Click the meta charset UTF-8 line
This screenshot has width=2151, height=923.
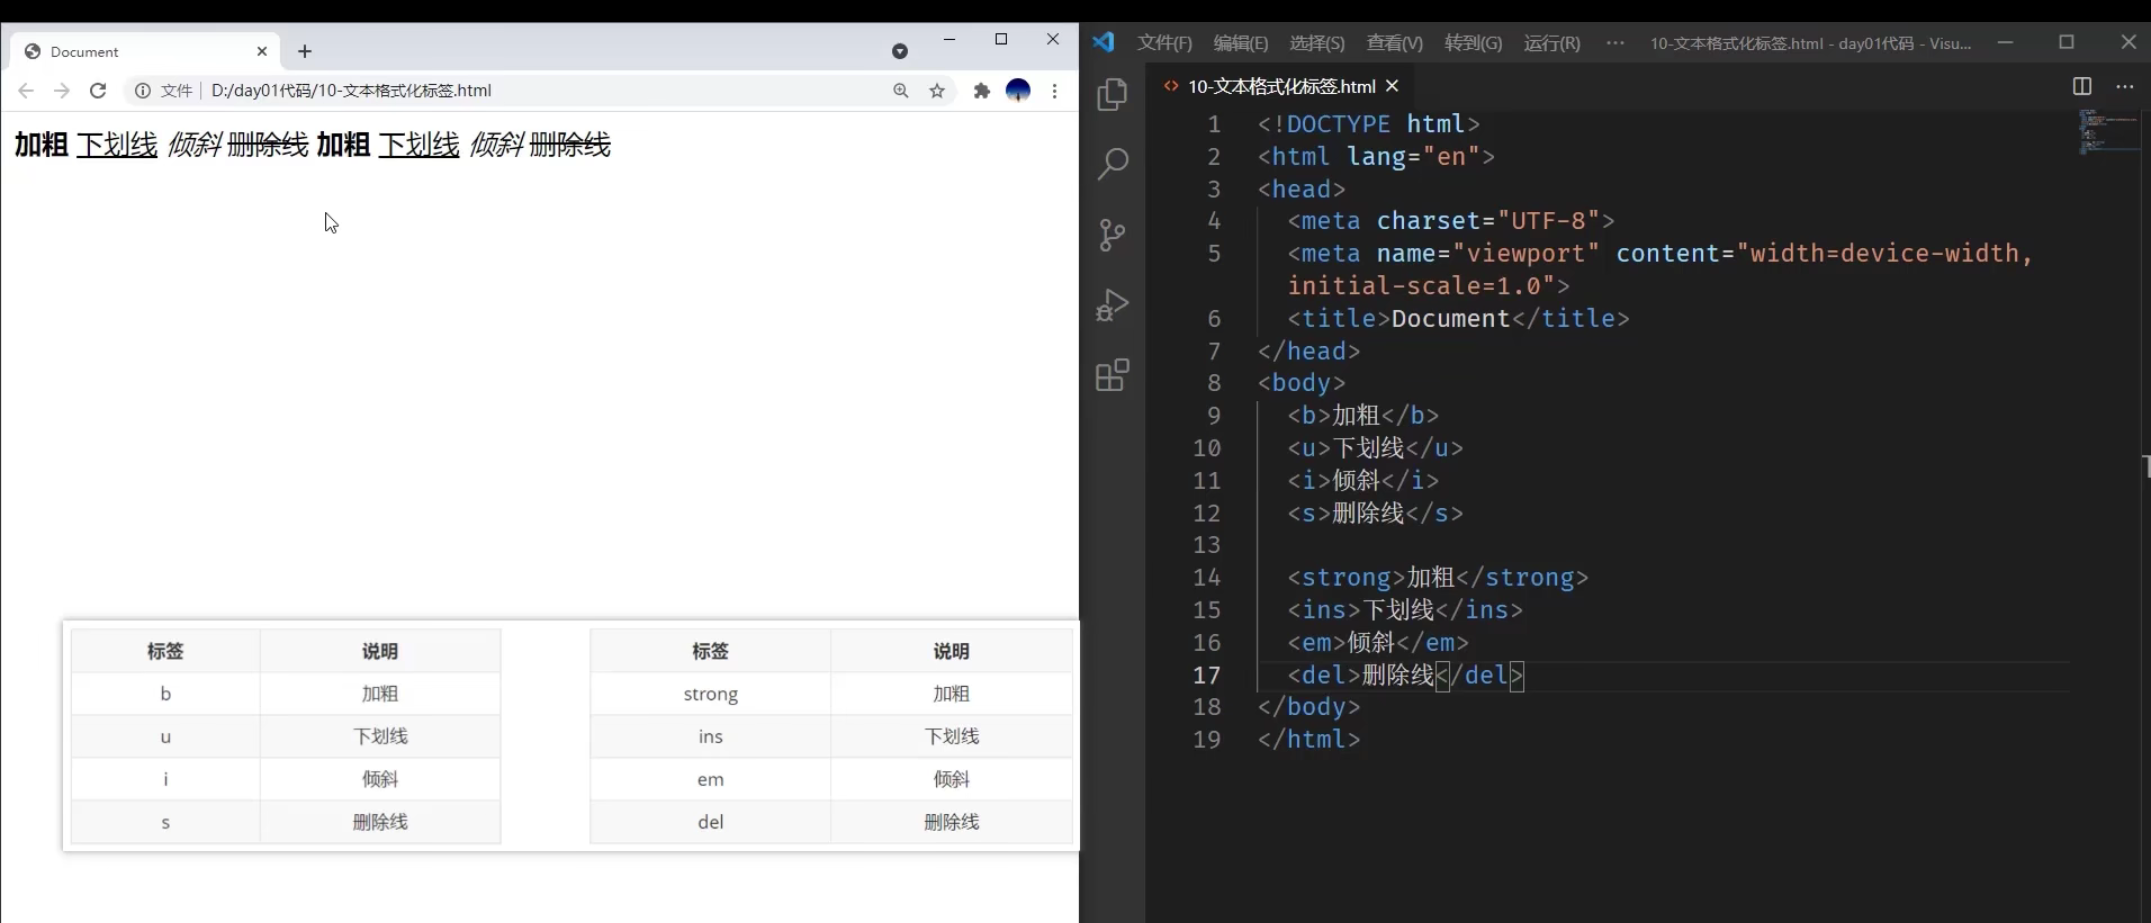click(x=1451, y=220)
